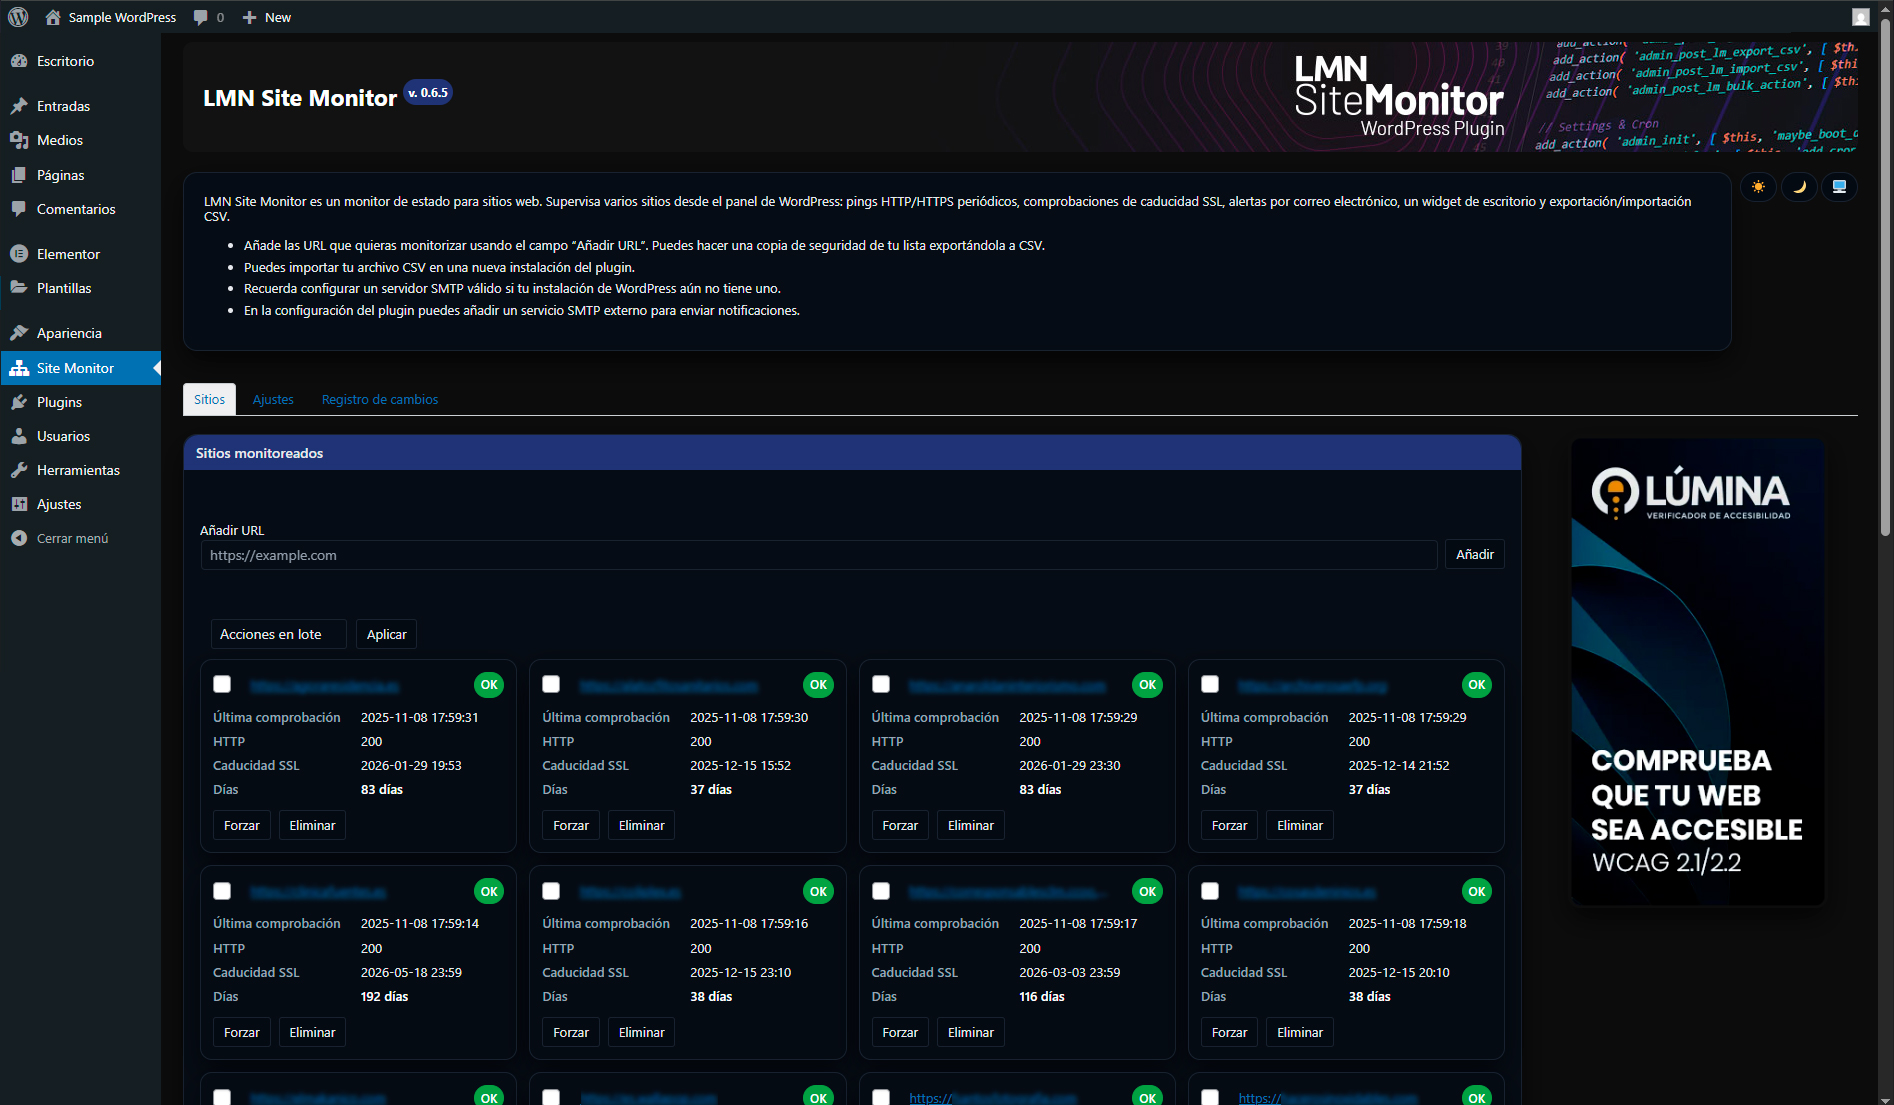This screenshot has height=1105, width=1894.
Task: Switch to dark mode moon icon
Action: coord(1799,187)
